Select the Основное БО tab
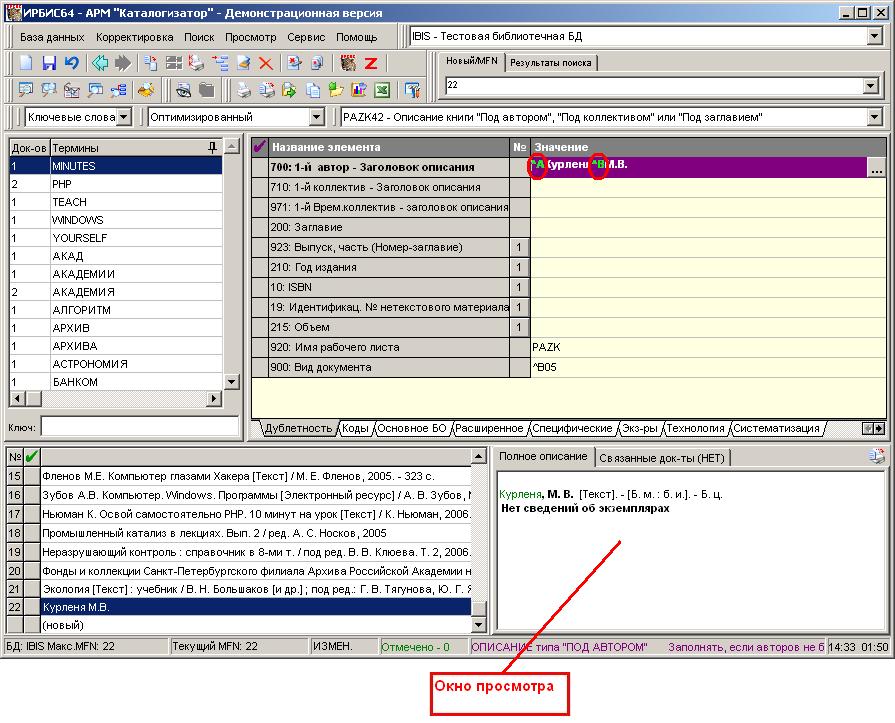The image size is (895, 723). [411, 428]
